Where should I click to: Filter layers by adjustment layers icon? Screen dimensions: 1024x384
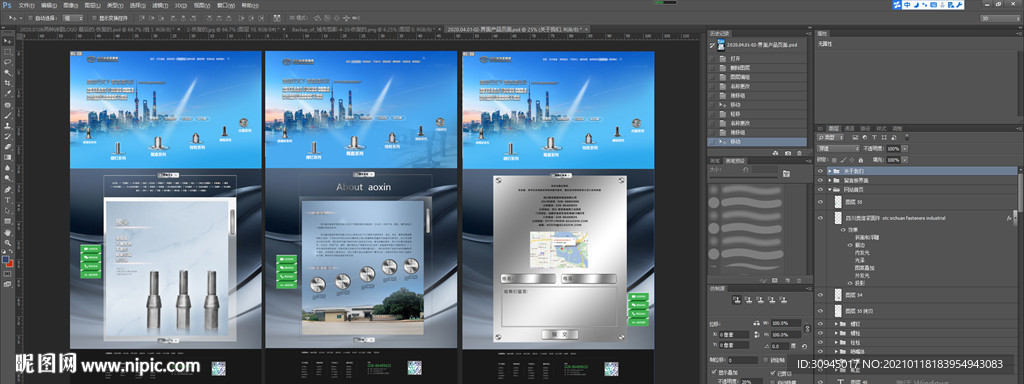pos(865,138)
